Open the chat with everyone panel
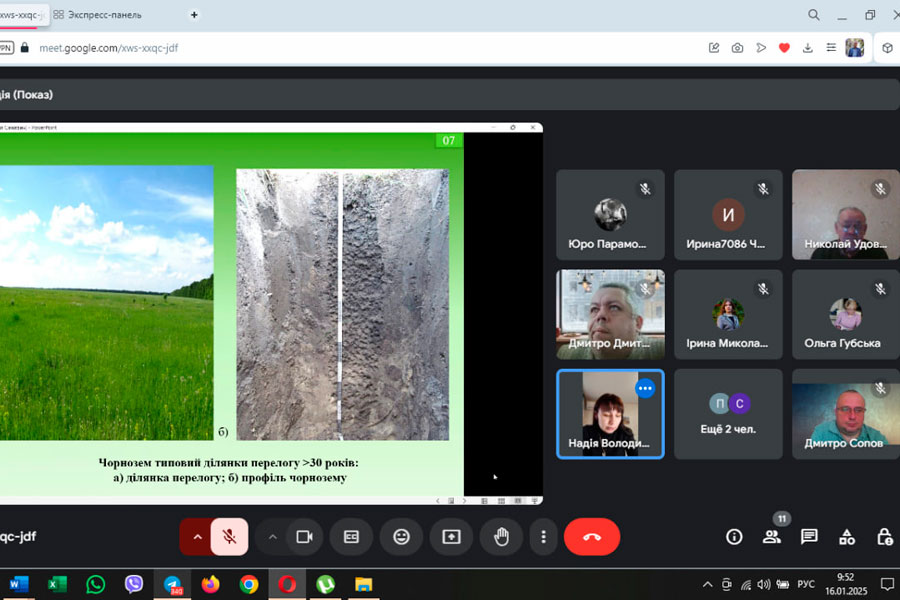Screen dimensions: 900x600 tap(809, 537)
